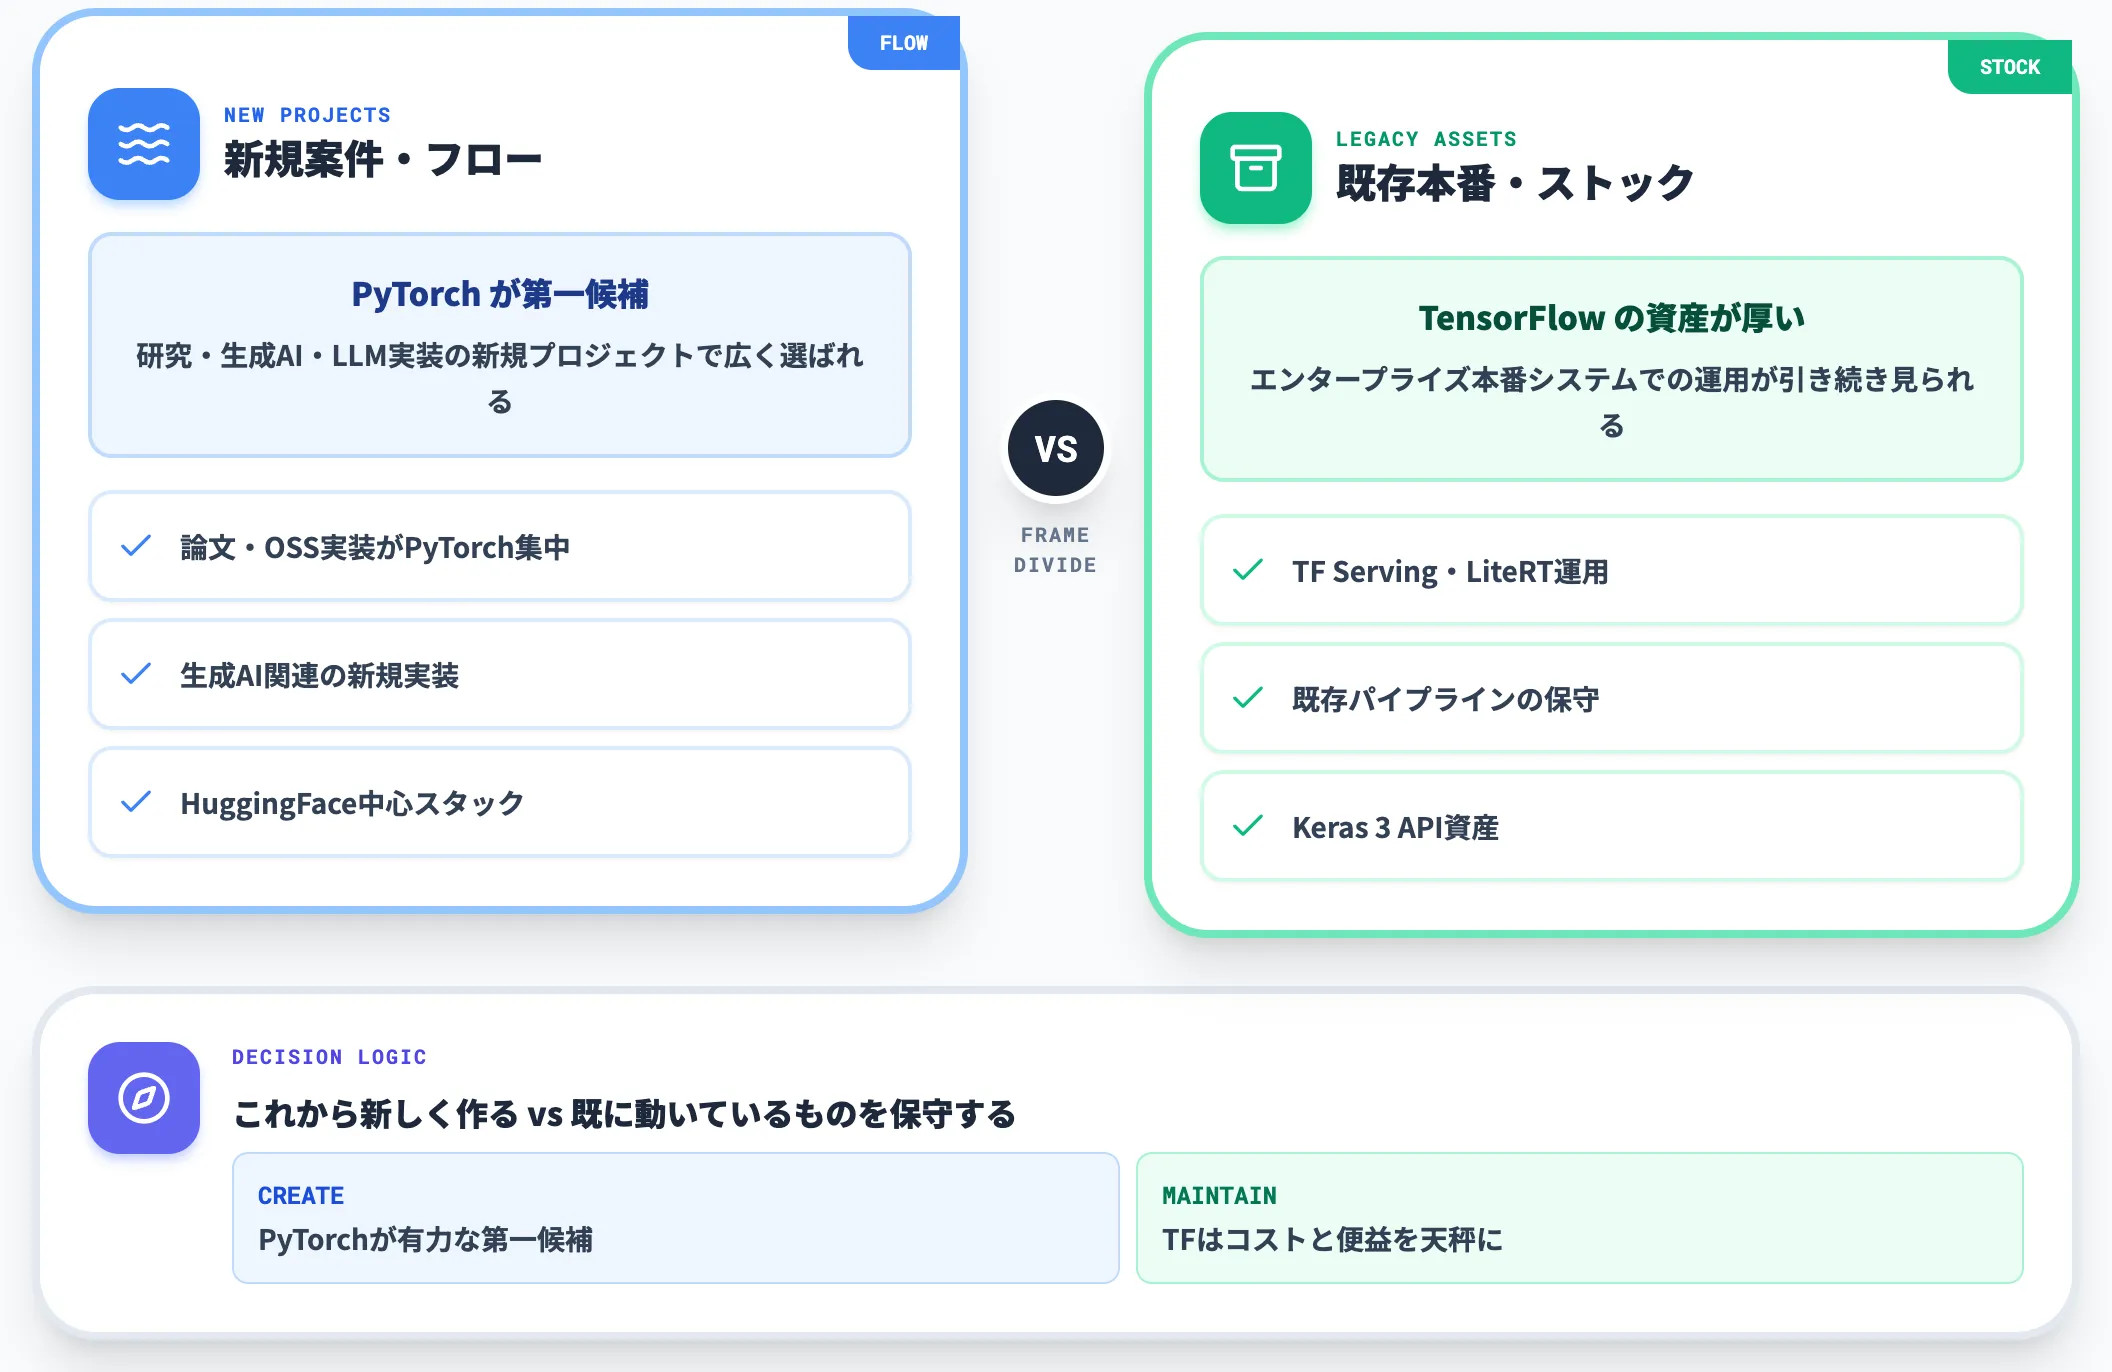
Task: Open the PyTorch が第一候補 highlight box
Action: tap(500, 345)
